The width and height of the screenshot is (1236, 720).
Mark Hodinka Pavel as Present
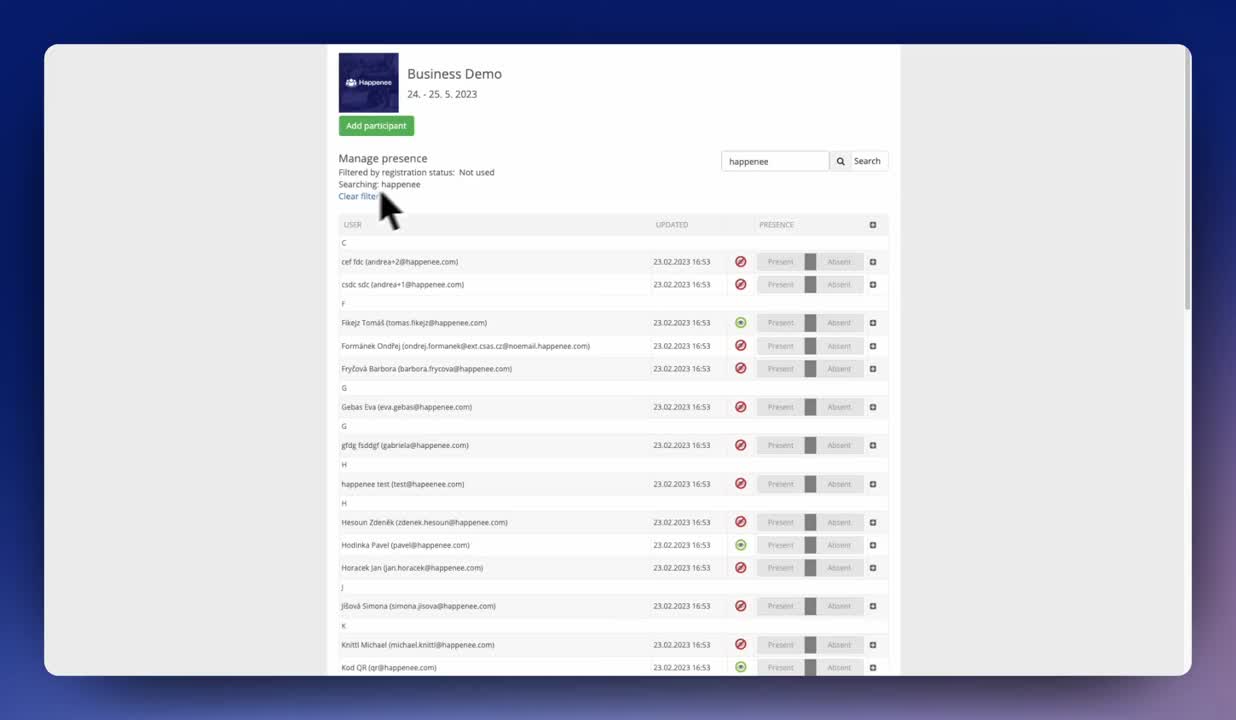pyautogui.click(x=781, y=545)
